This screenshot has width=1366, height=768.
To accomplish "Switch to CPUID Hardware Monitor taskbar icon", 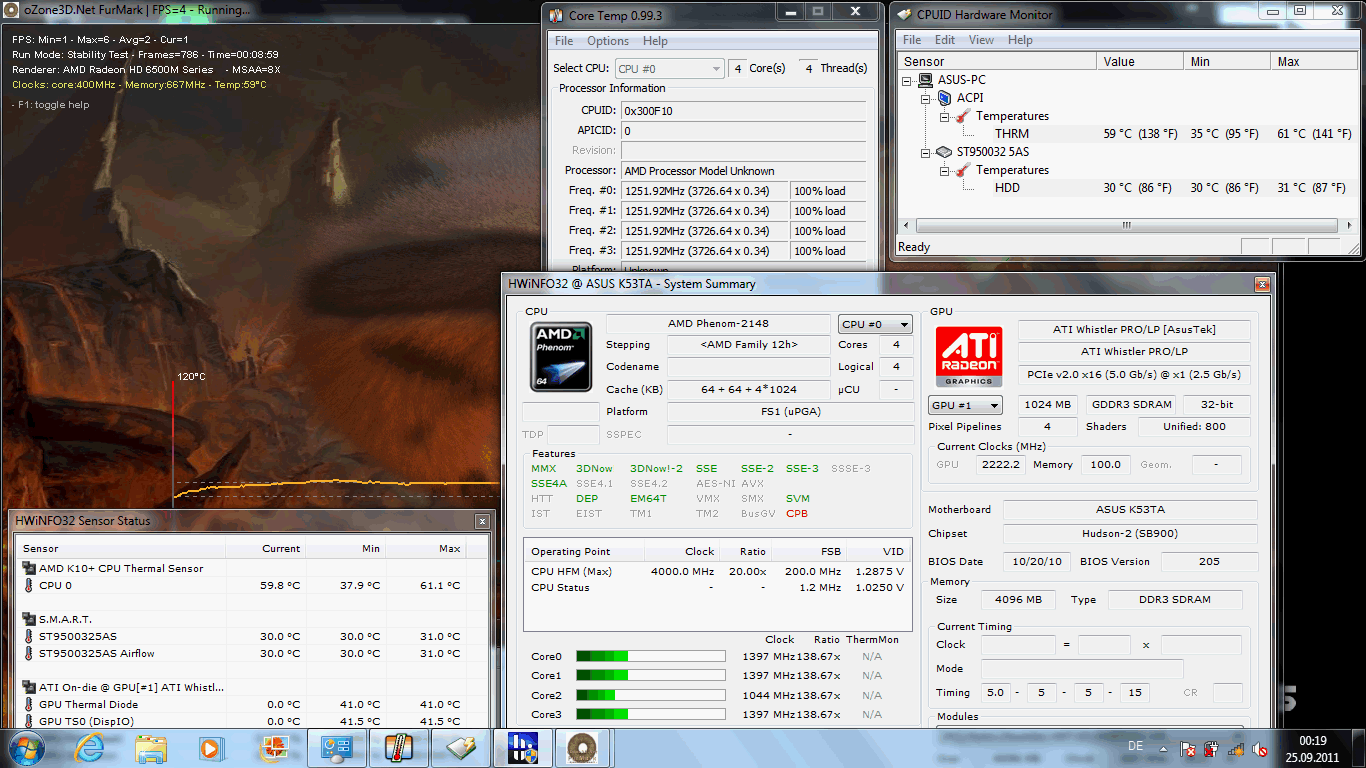I will click(460, 747).
